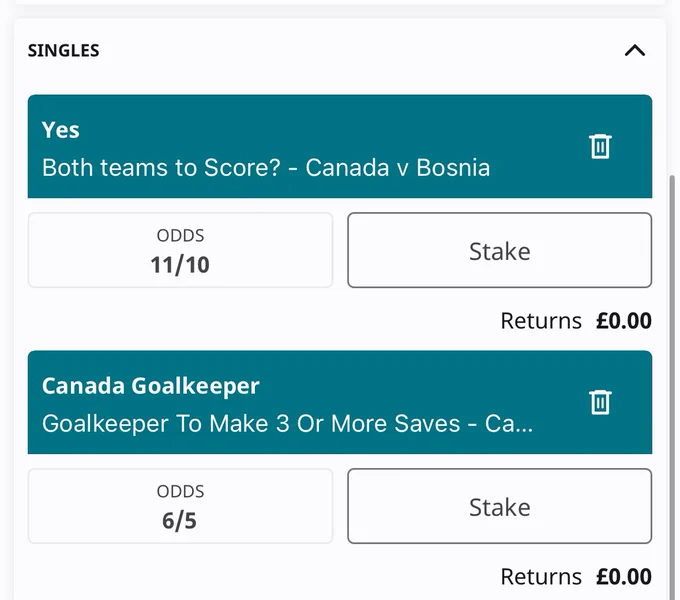Select the 6/5 odds box
Image resolution: width=680 pixels, height=600 pixels.
pos(180,506)
